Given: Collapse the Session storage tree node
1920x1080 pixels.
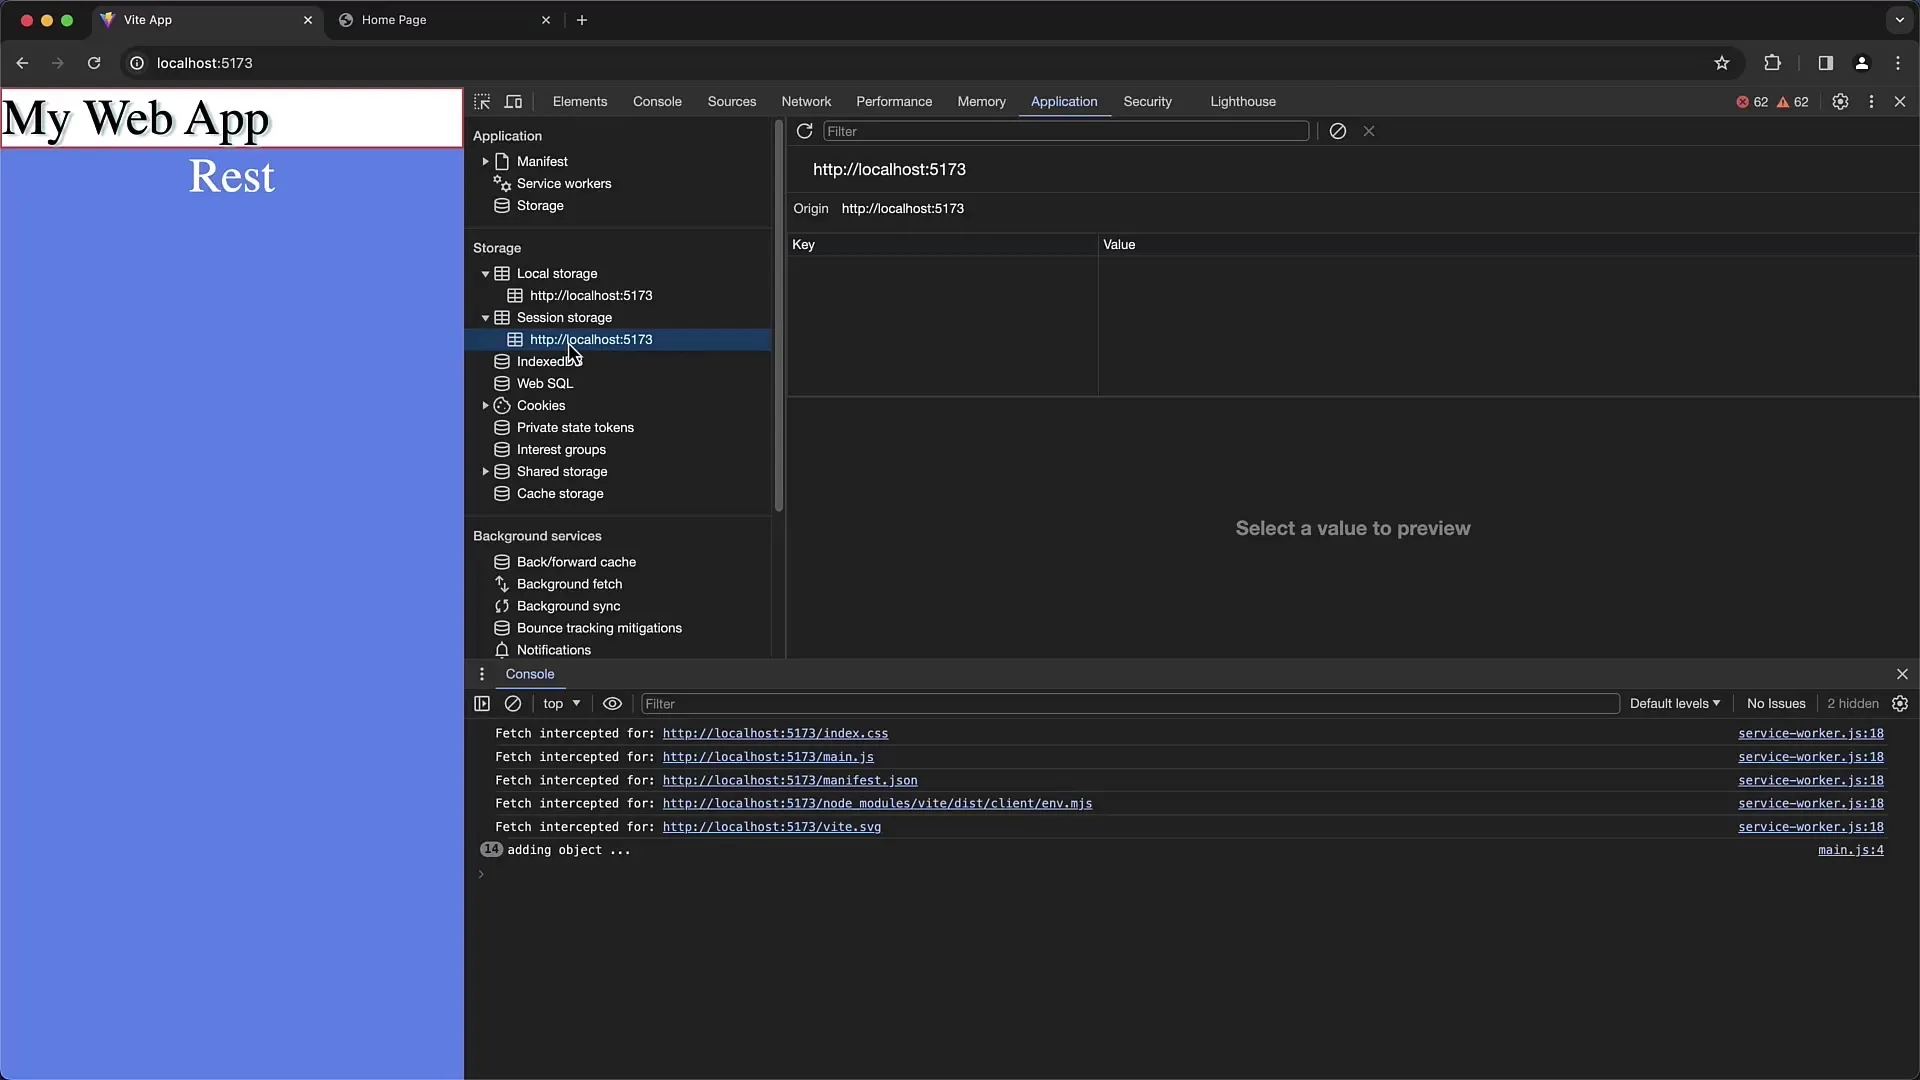Looking at the screenshot, I should [486, 318].
